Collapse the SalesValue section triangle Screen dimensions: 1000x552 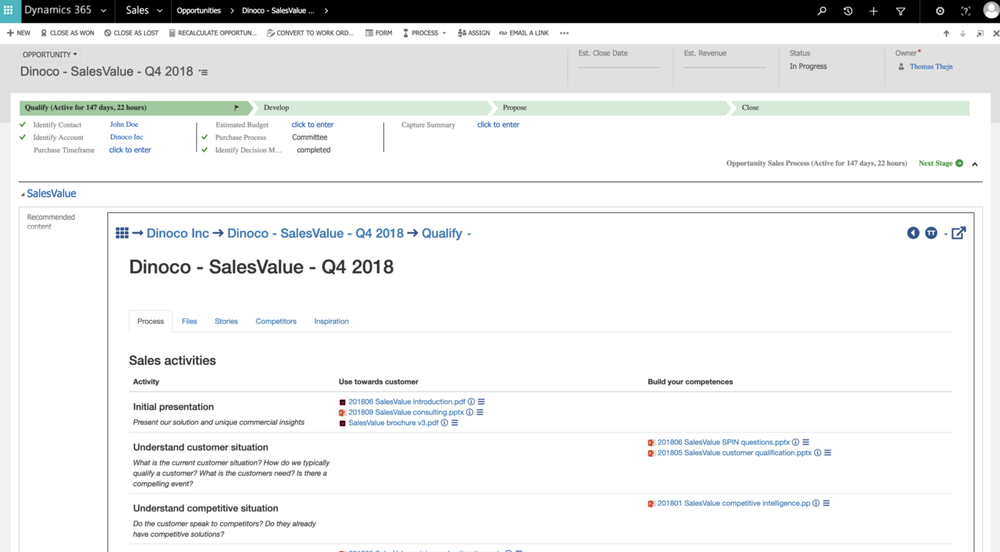[x=22, y=194]
